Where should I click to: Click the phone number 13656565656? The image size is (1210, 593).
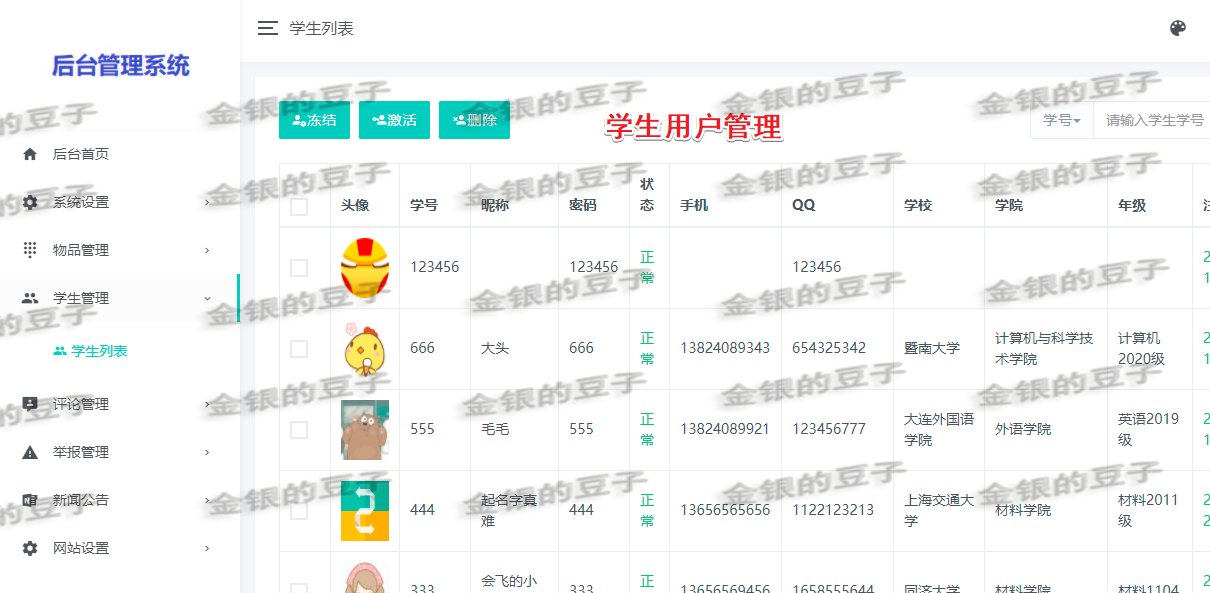coord(725,510)
